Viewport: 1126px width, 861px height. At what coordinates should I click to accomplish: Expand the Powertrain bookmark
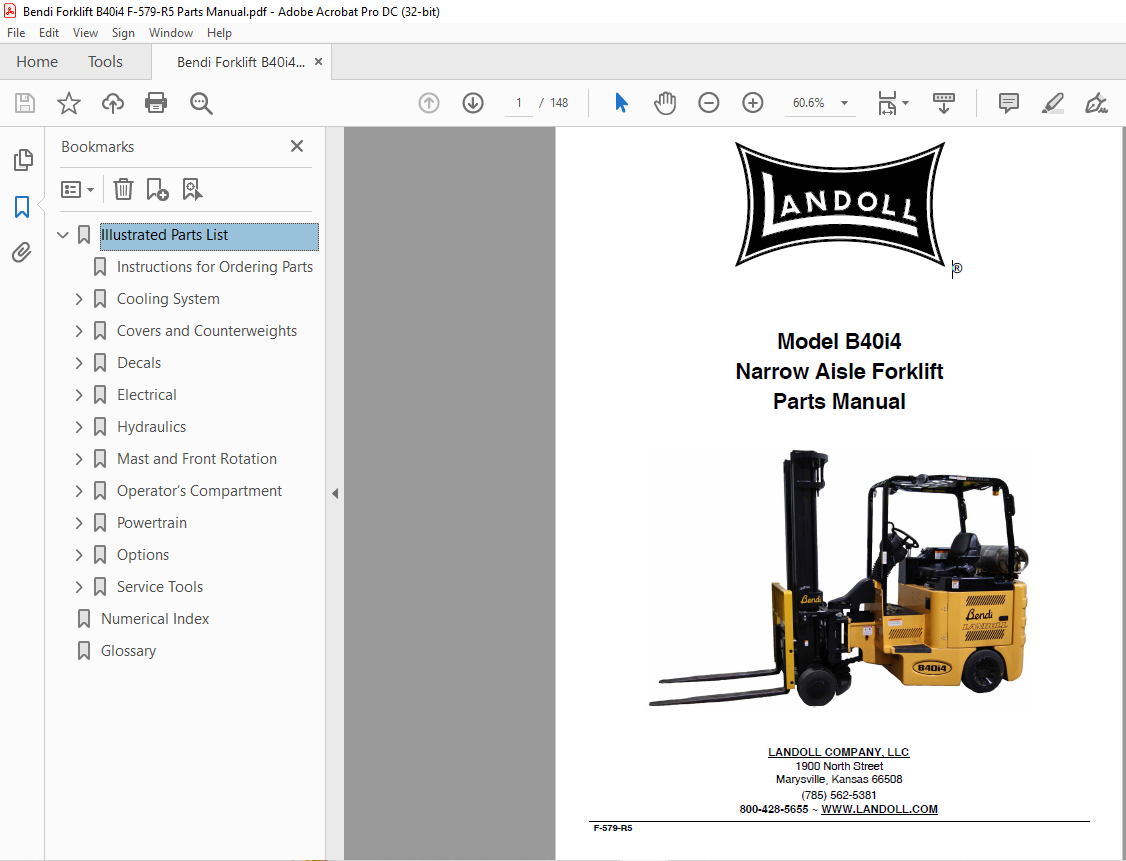pyautogui.click(x=78, y=523)
